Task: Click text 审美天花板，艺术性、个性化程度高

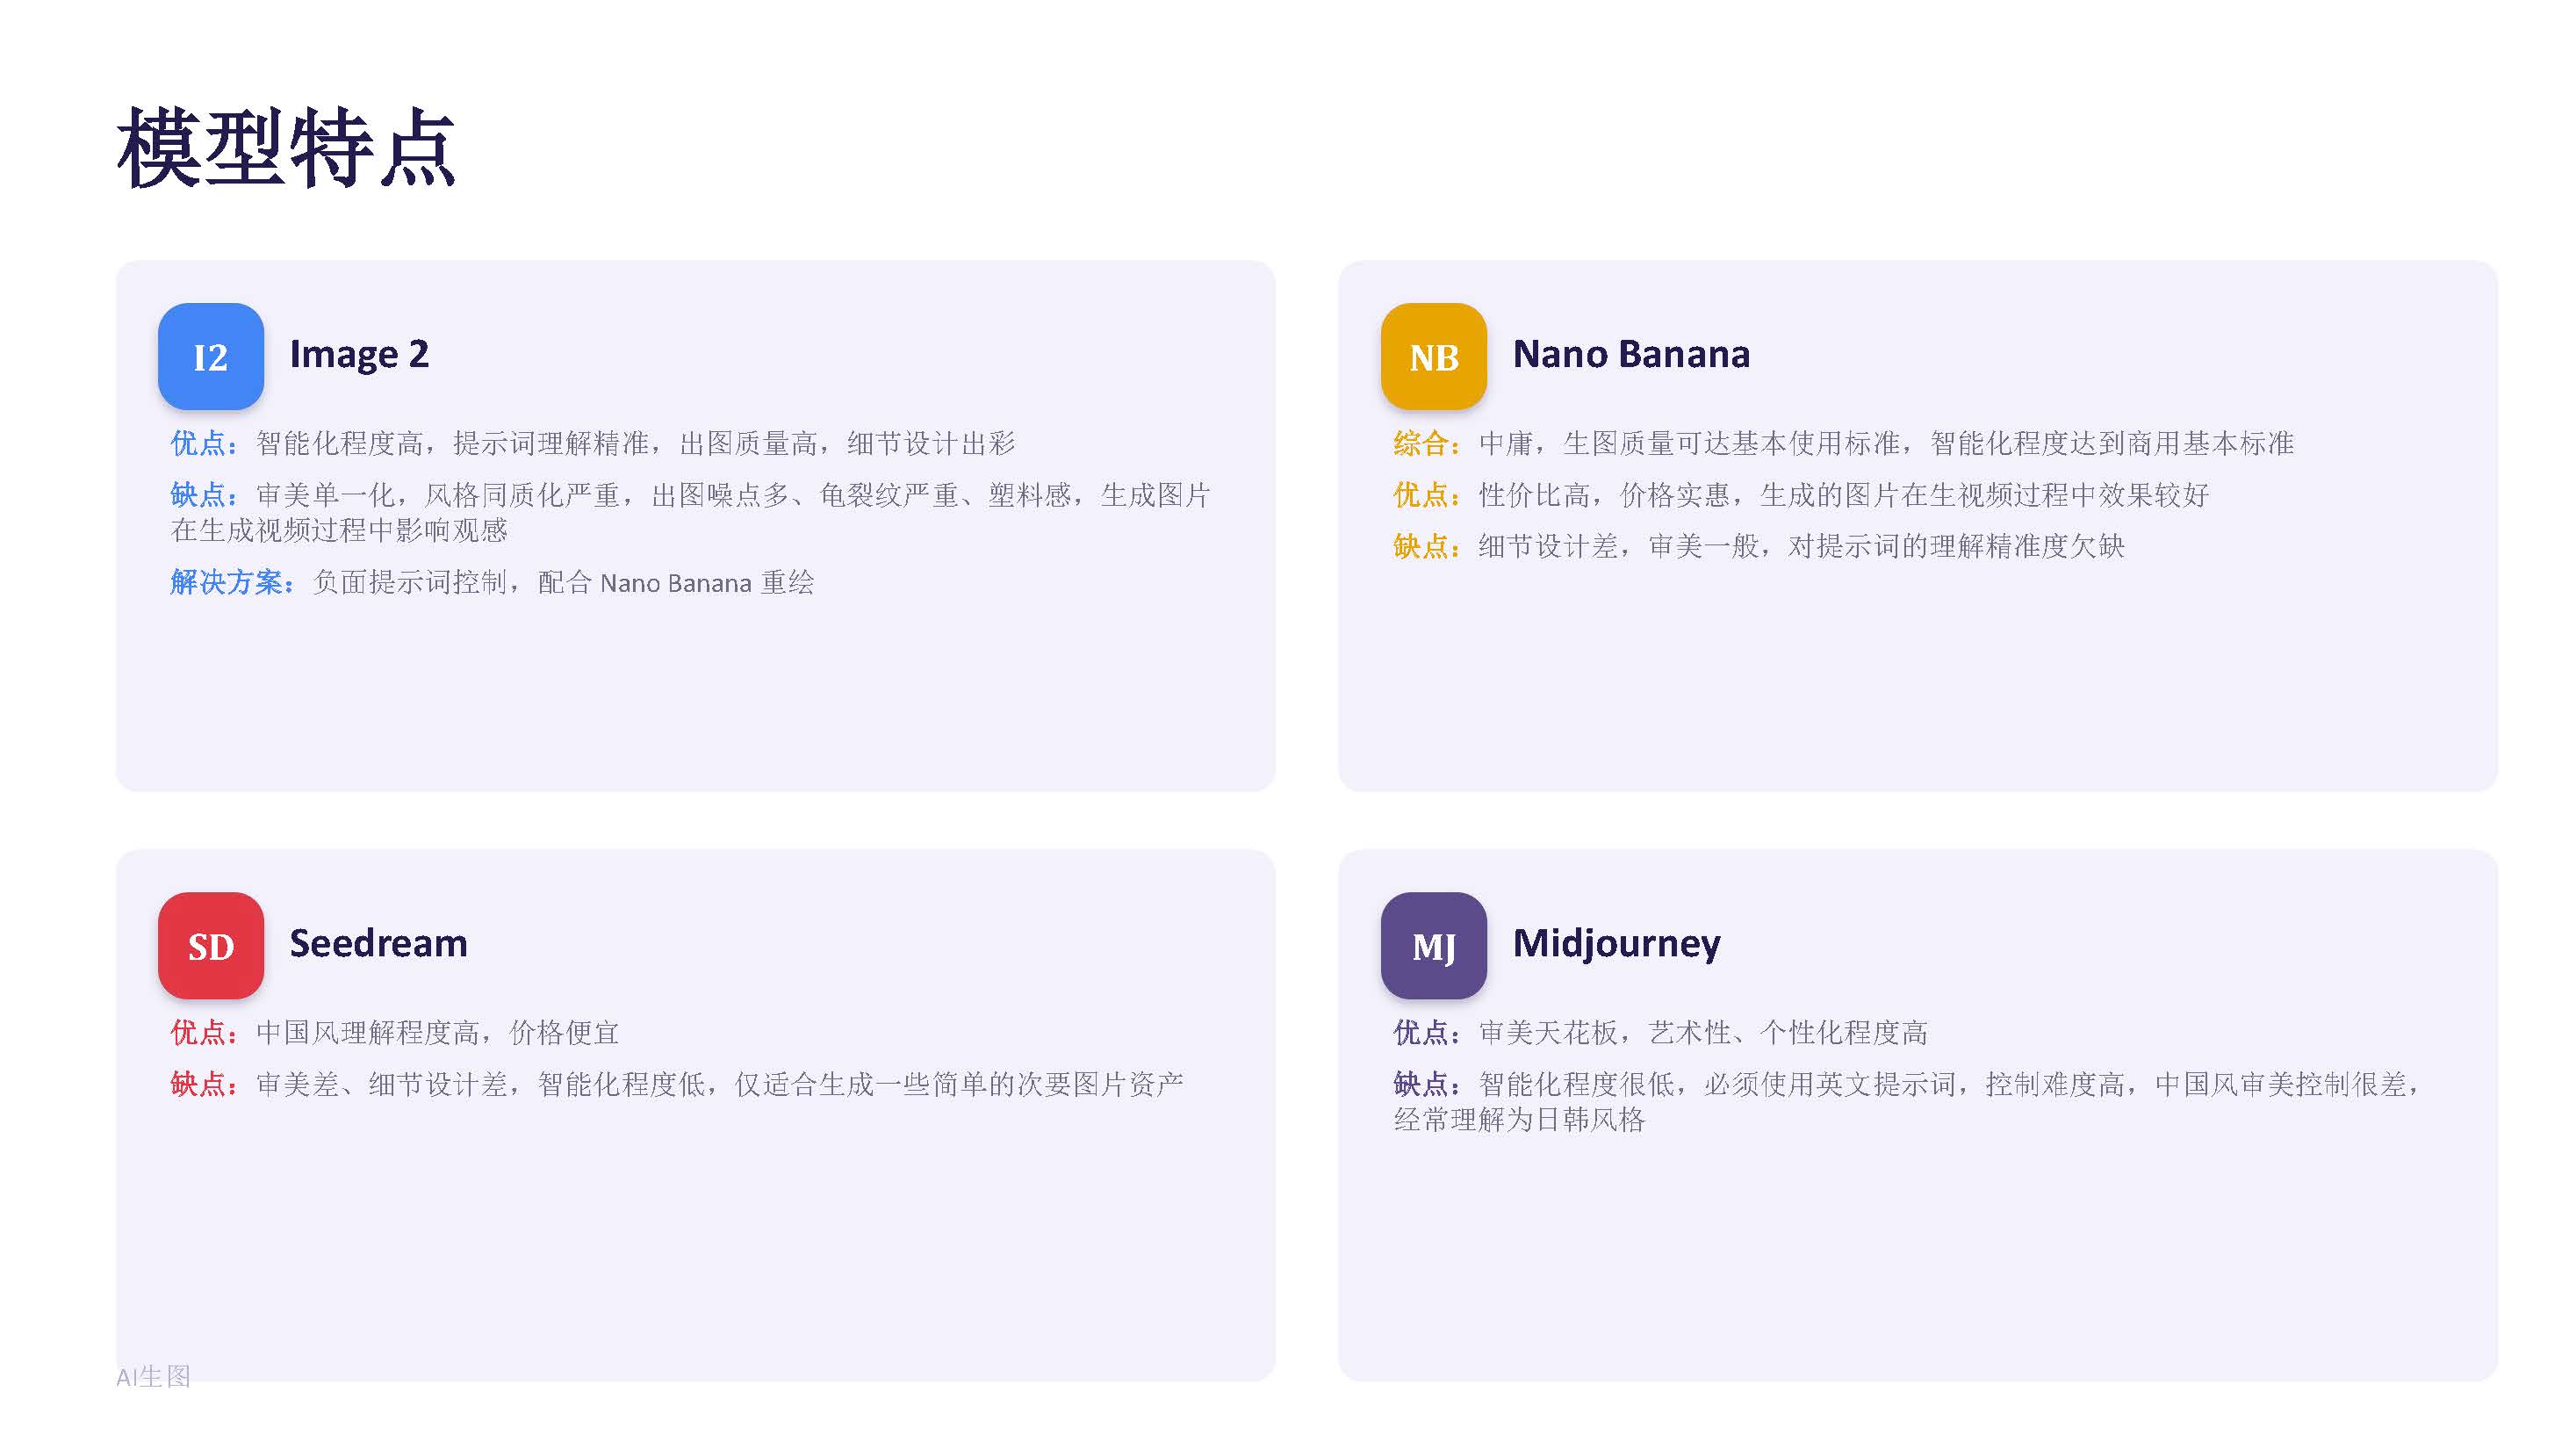Action: (x=1703, y=1032)
